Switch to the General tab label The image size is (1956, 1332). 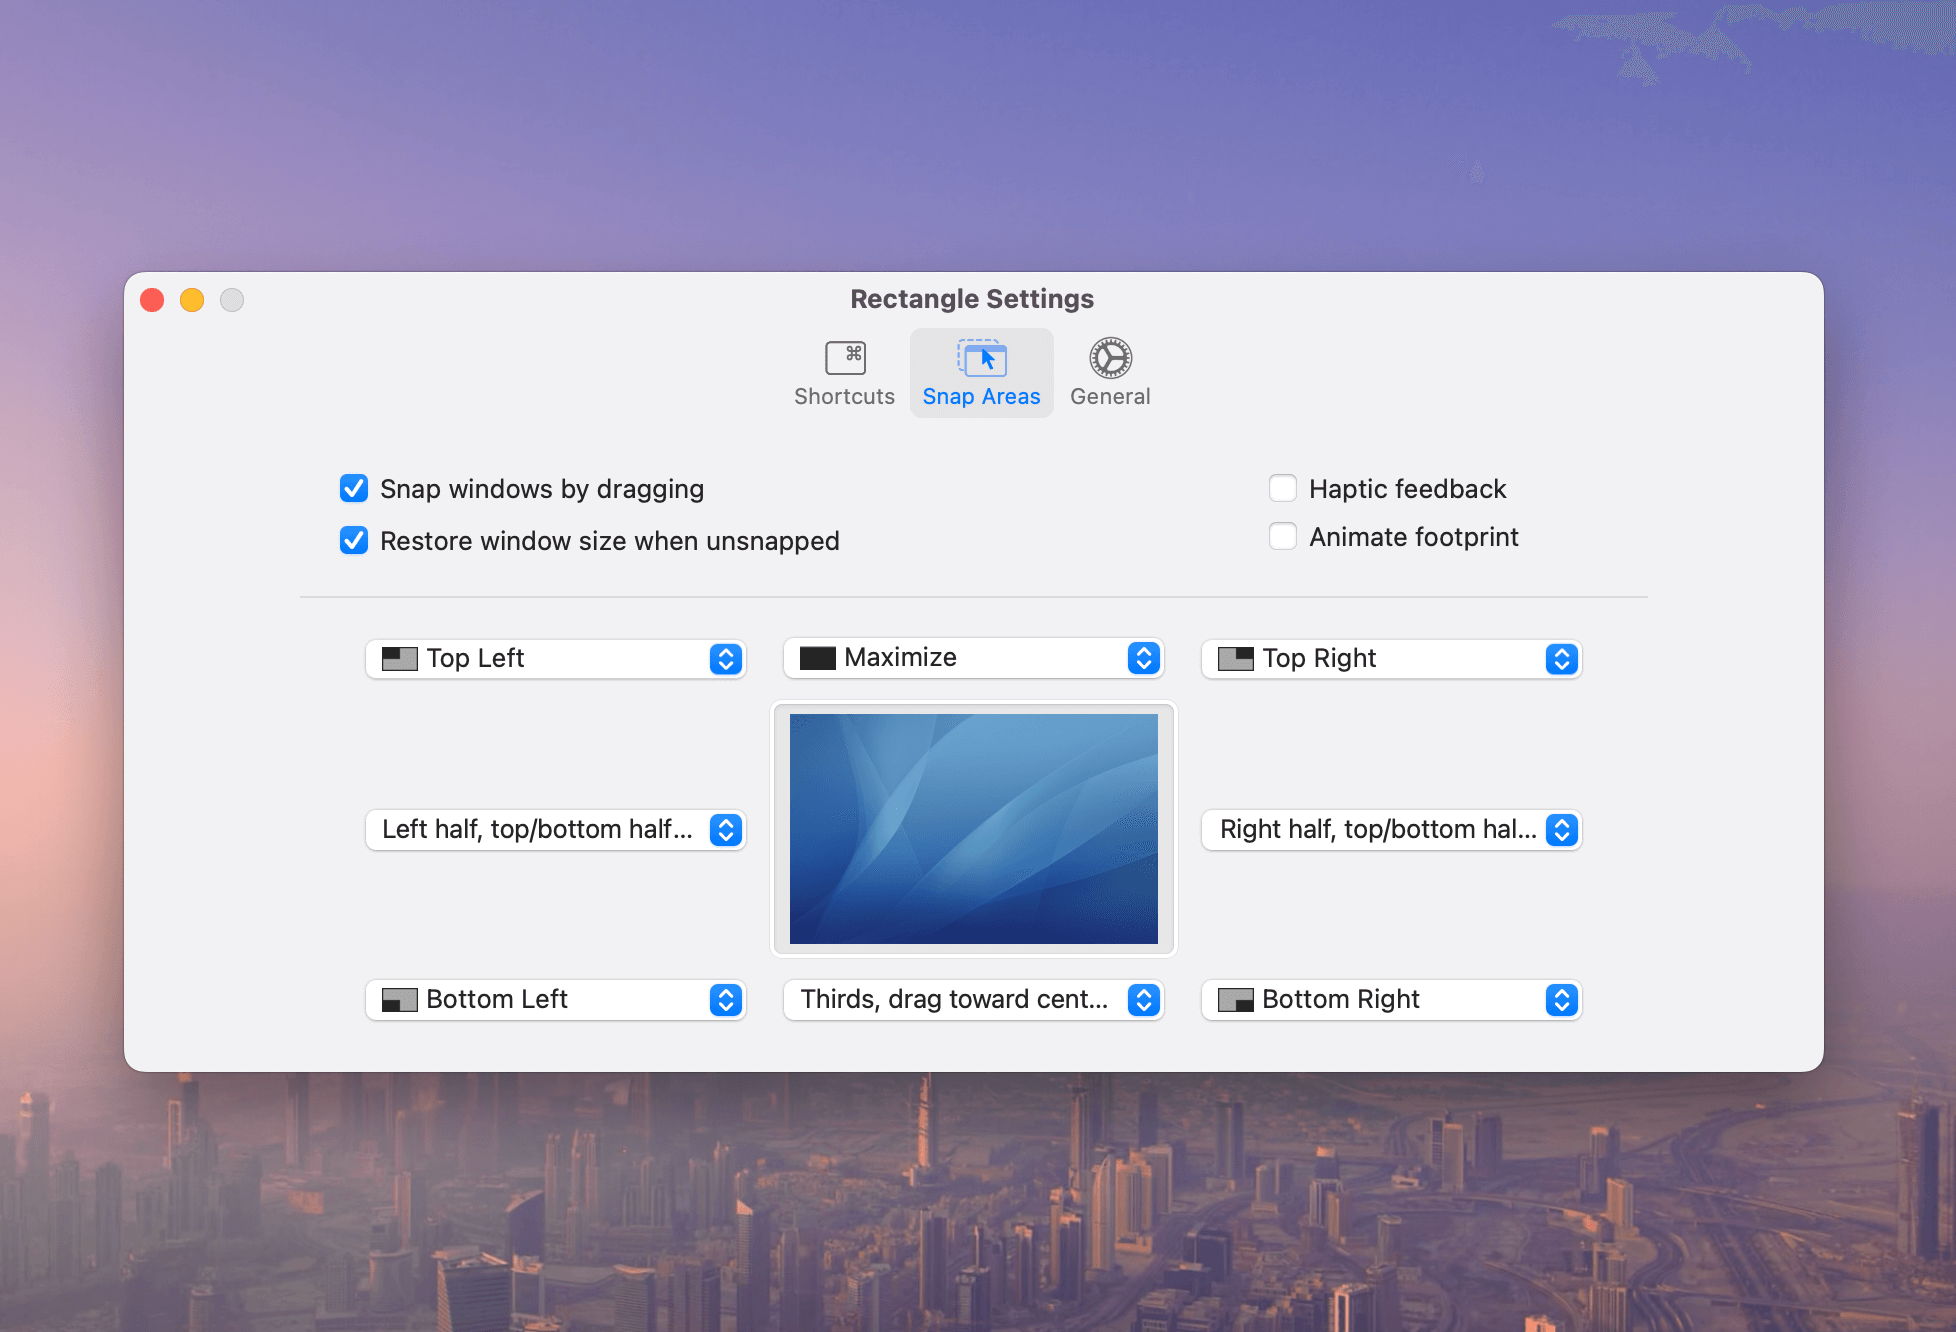point(1110,397)
